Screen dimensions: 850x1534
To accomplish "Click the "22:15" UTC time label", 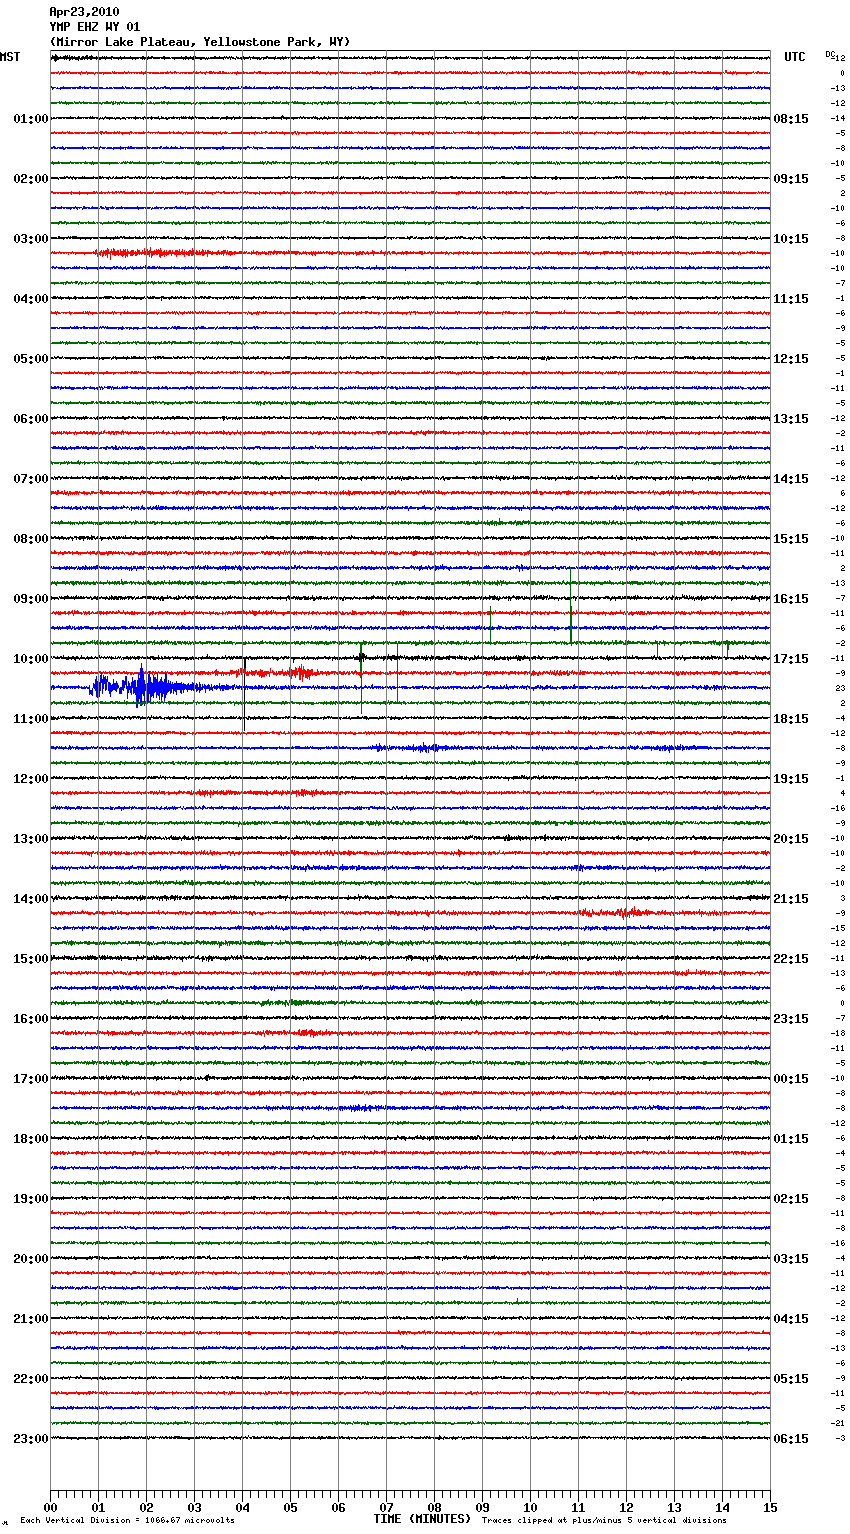I will tap(791, 959).
